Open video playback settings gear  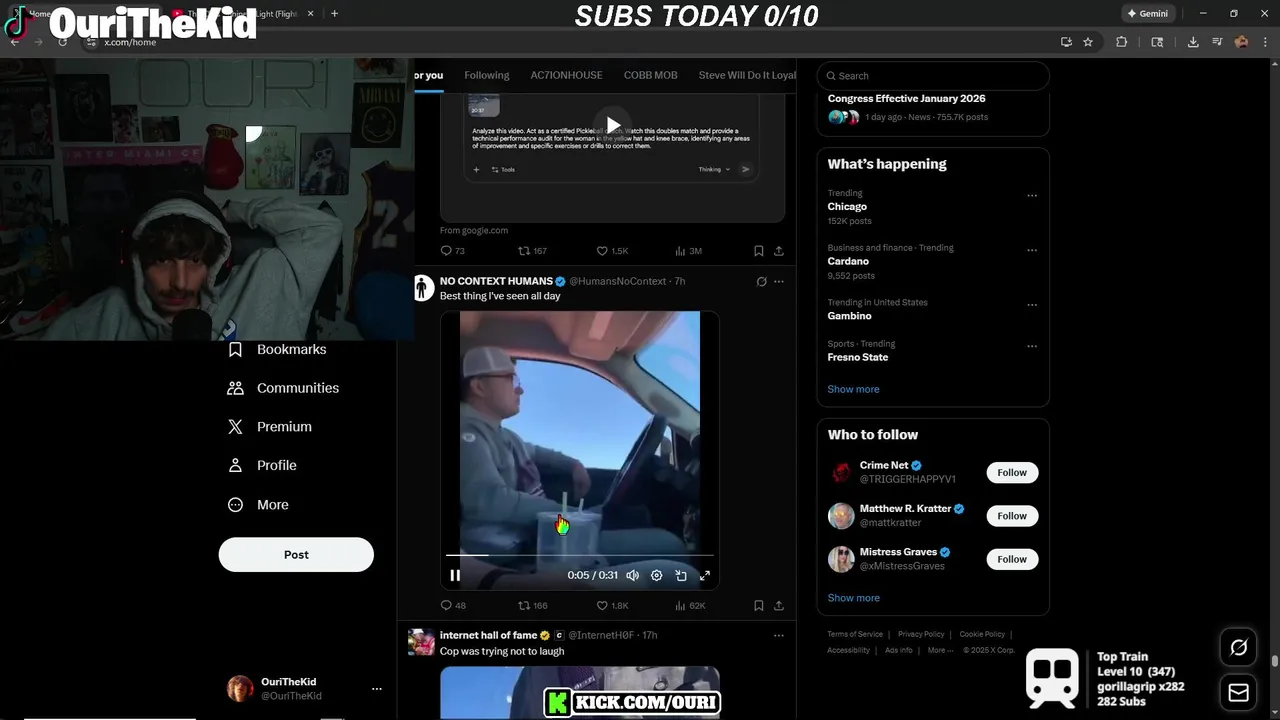(x=657, y=575)
